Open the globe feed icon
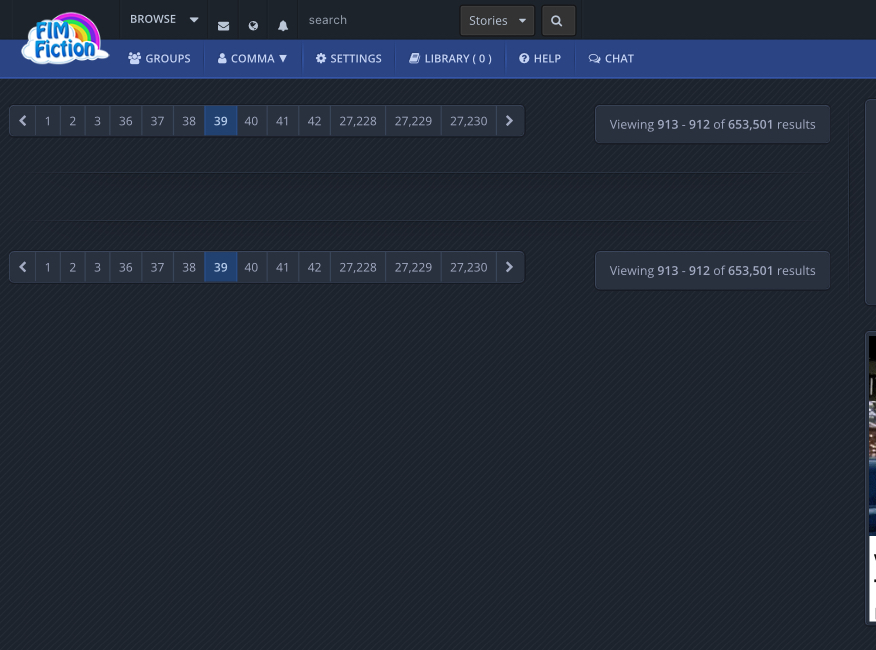The image size is (876, 650). (x=253, y=26)
